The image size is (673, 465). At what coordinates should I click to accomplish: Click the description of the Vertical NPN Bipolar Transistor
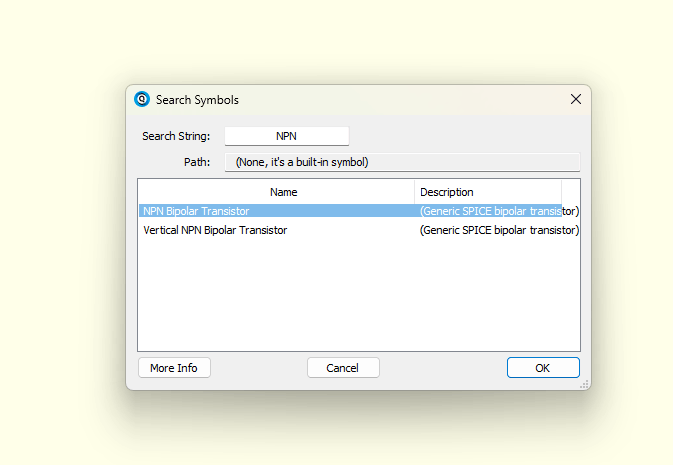coord(499,230)
